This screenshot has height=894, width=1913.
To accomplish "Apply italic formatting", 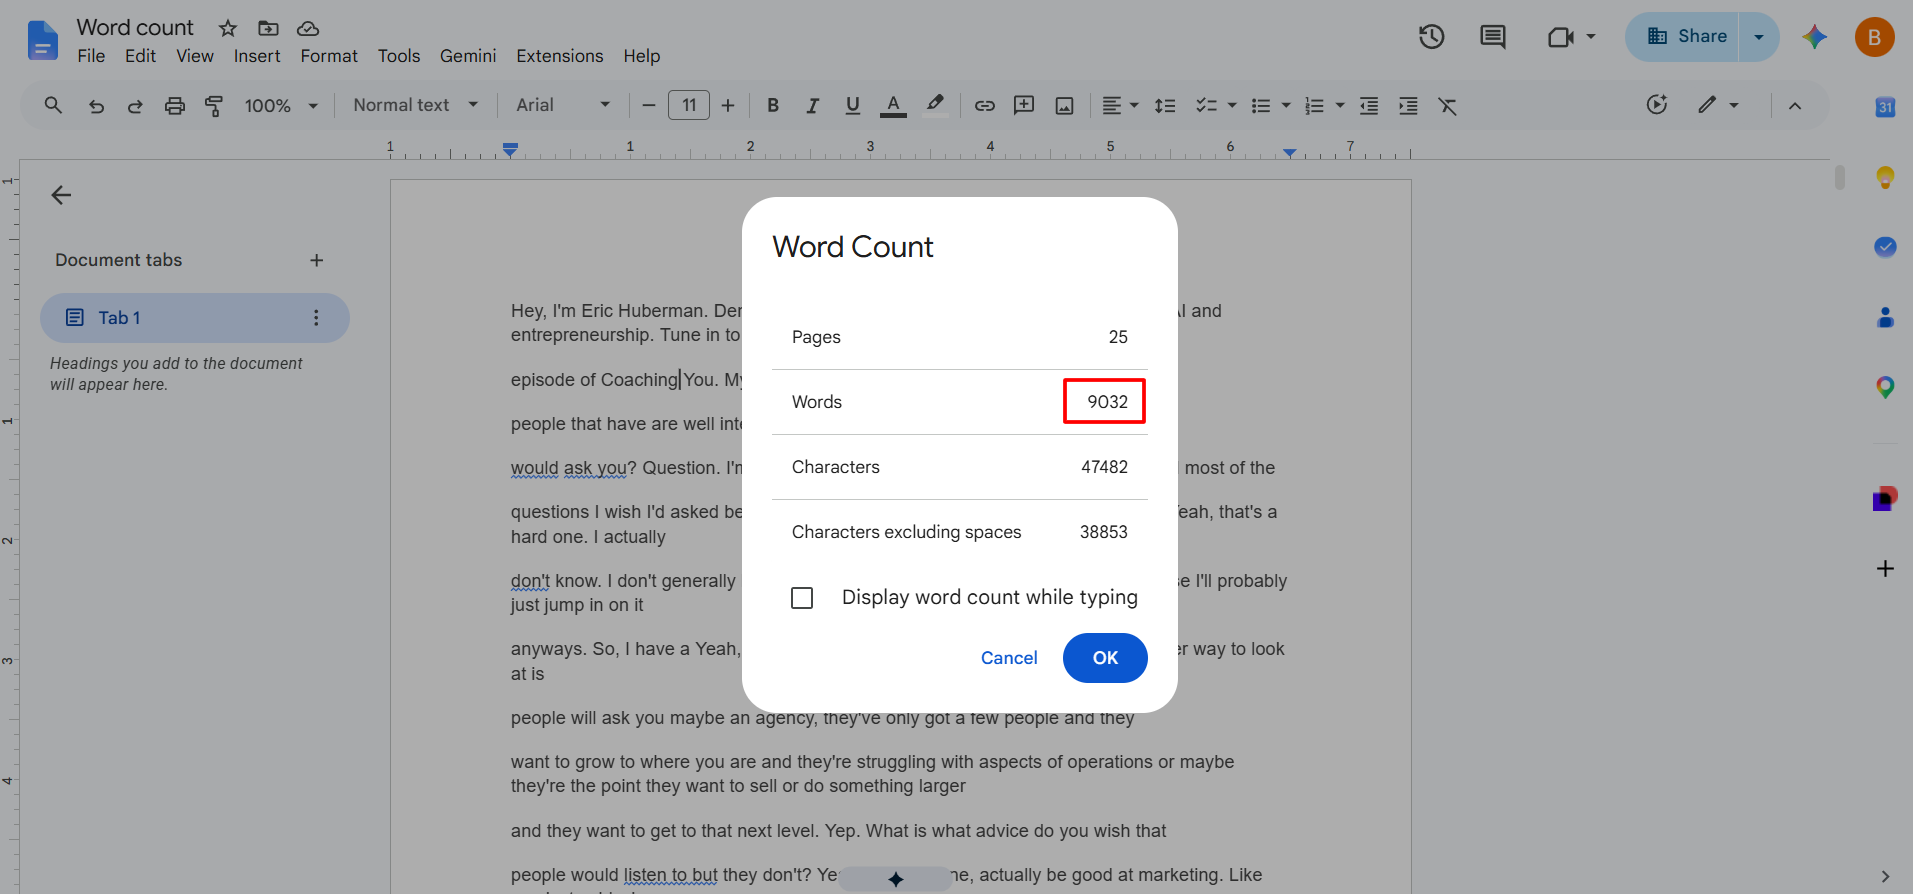I will [x=813, y=105].
